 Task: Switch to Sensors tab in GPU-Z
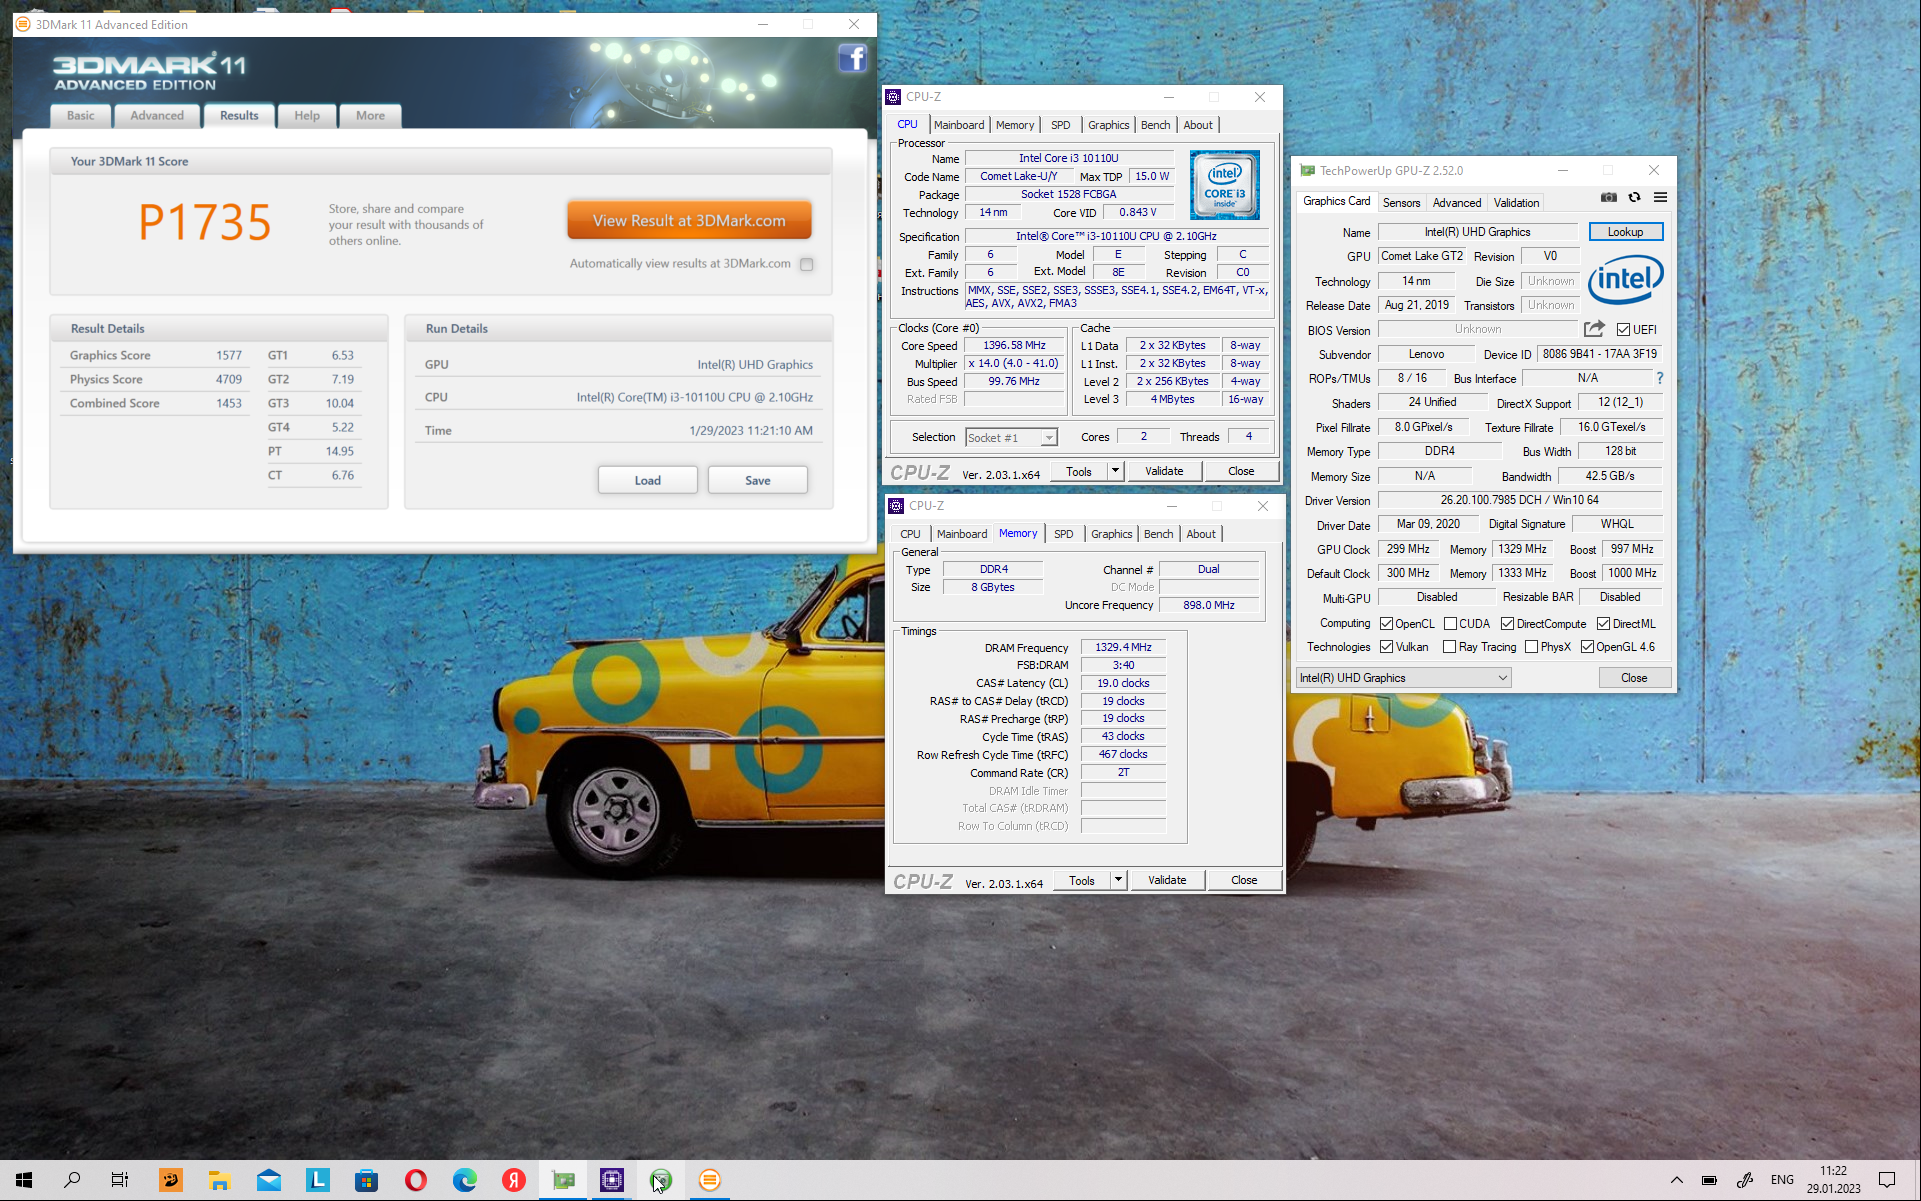[1401, 203]
